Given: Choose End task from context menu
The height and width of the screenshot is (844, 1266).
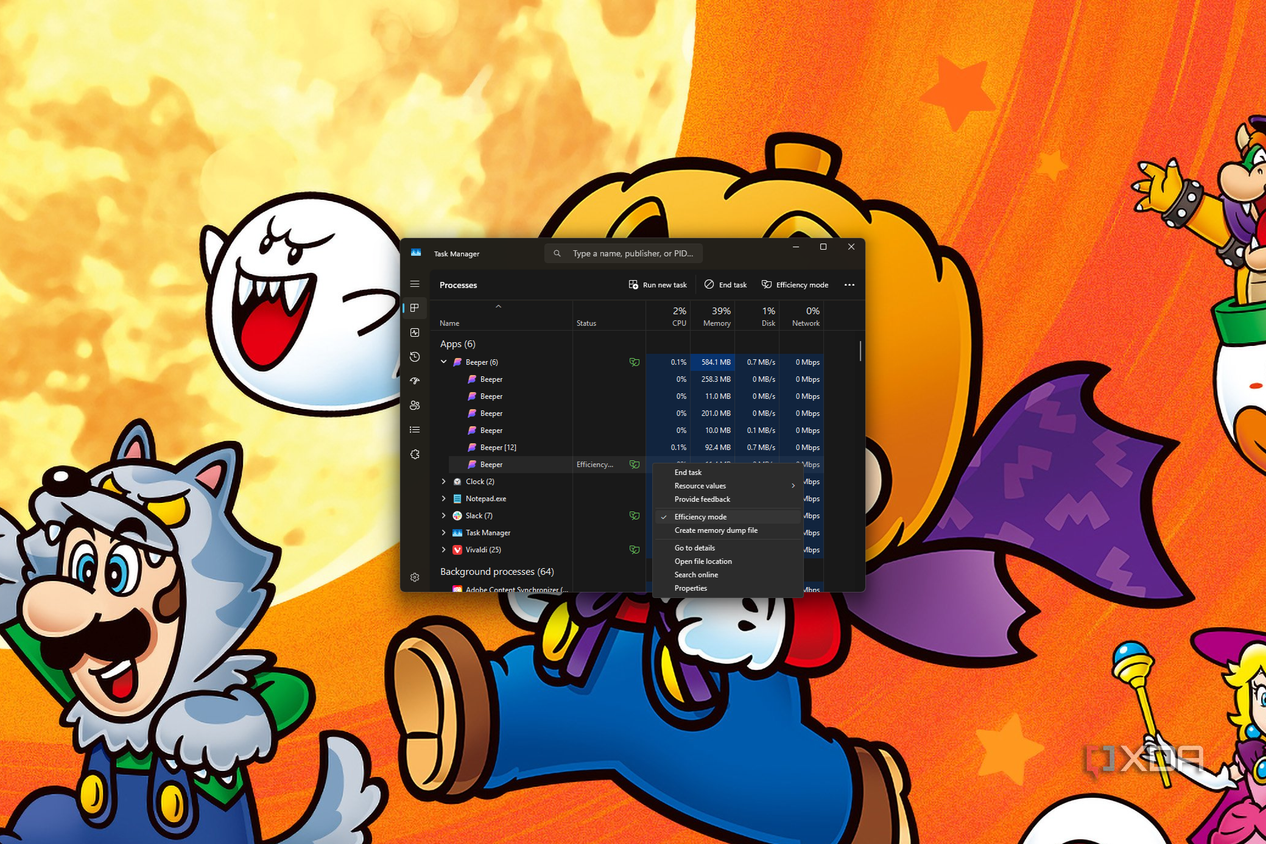Looking at the screenshot, I should [728, 472].
